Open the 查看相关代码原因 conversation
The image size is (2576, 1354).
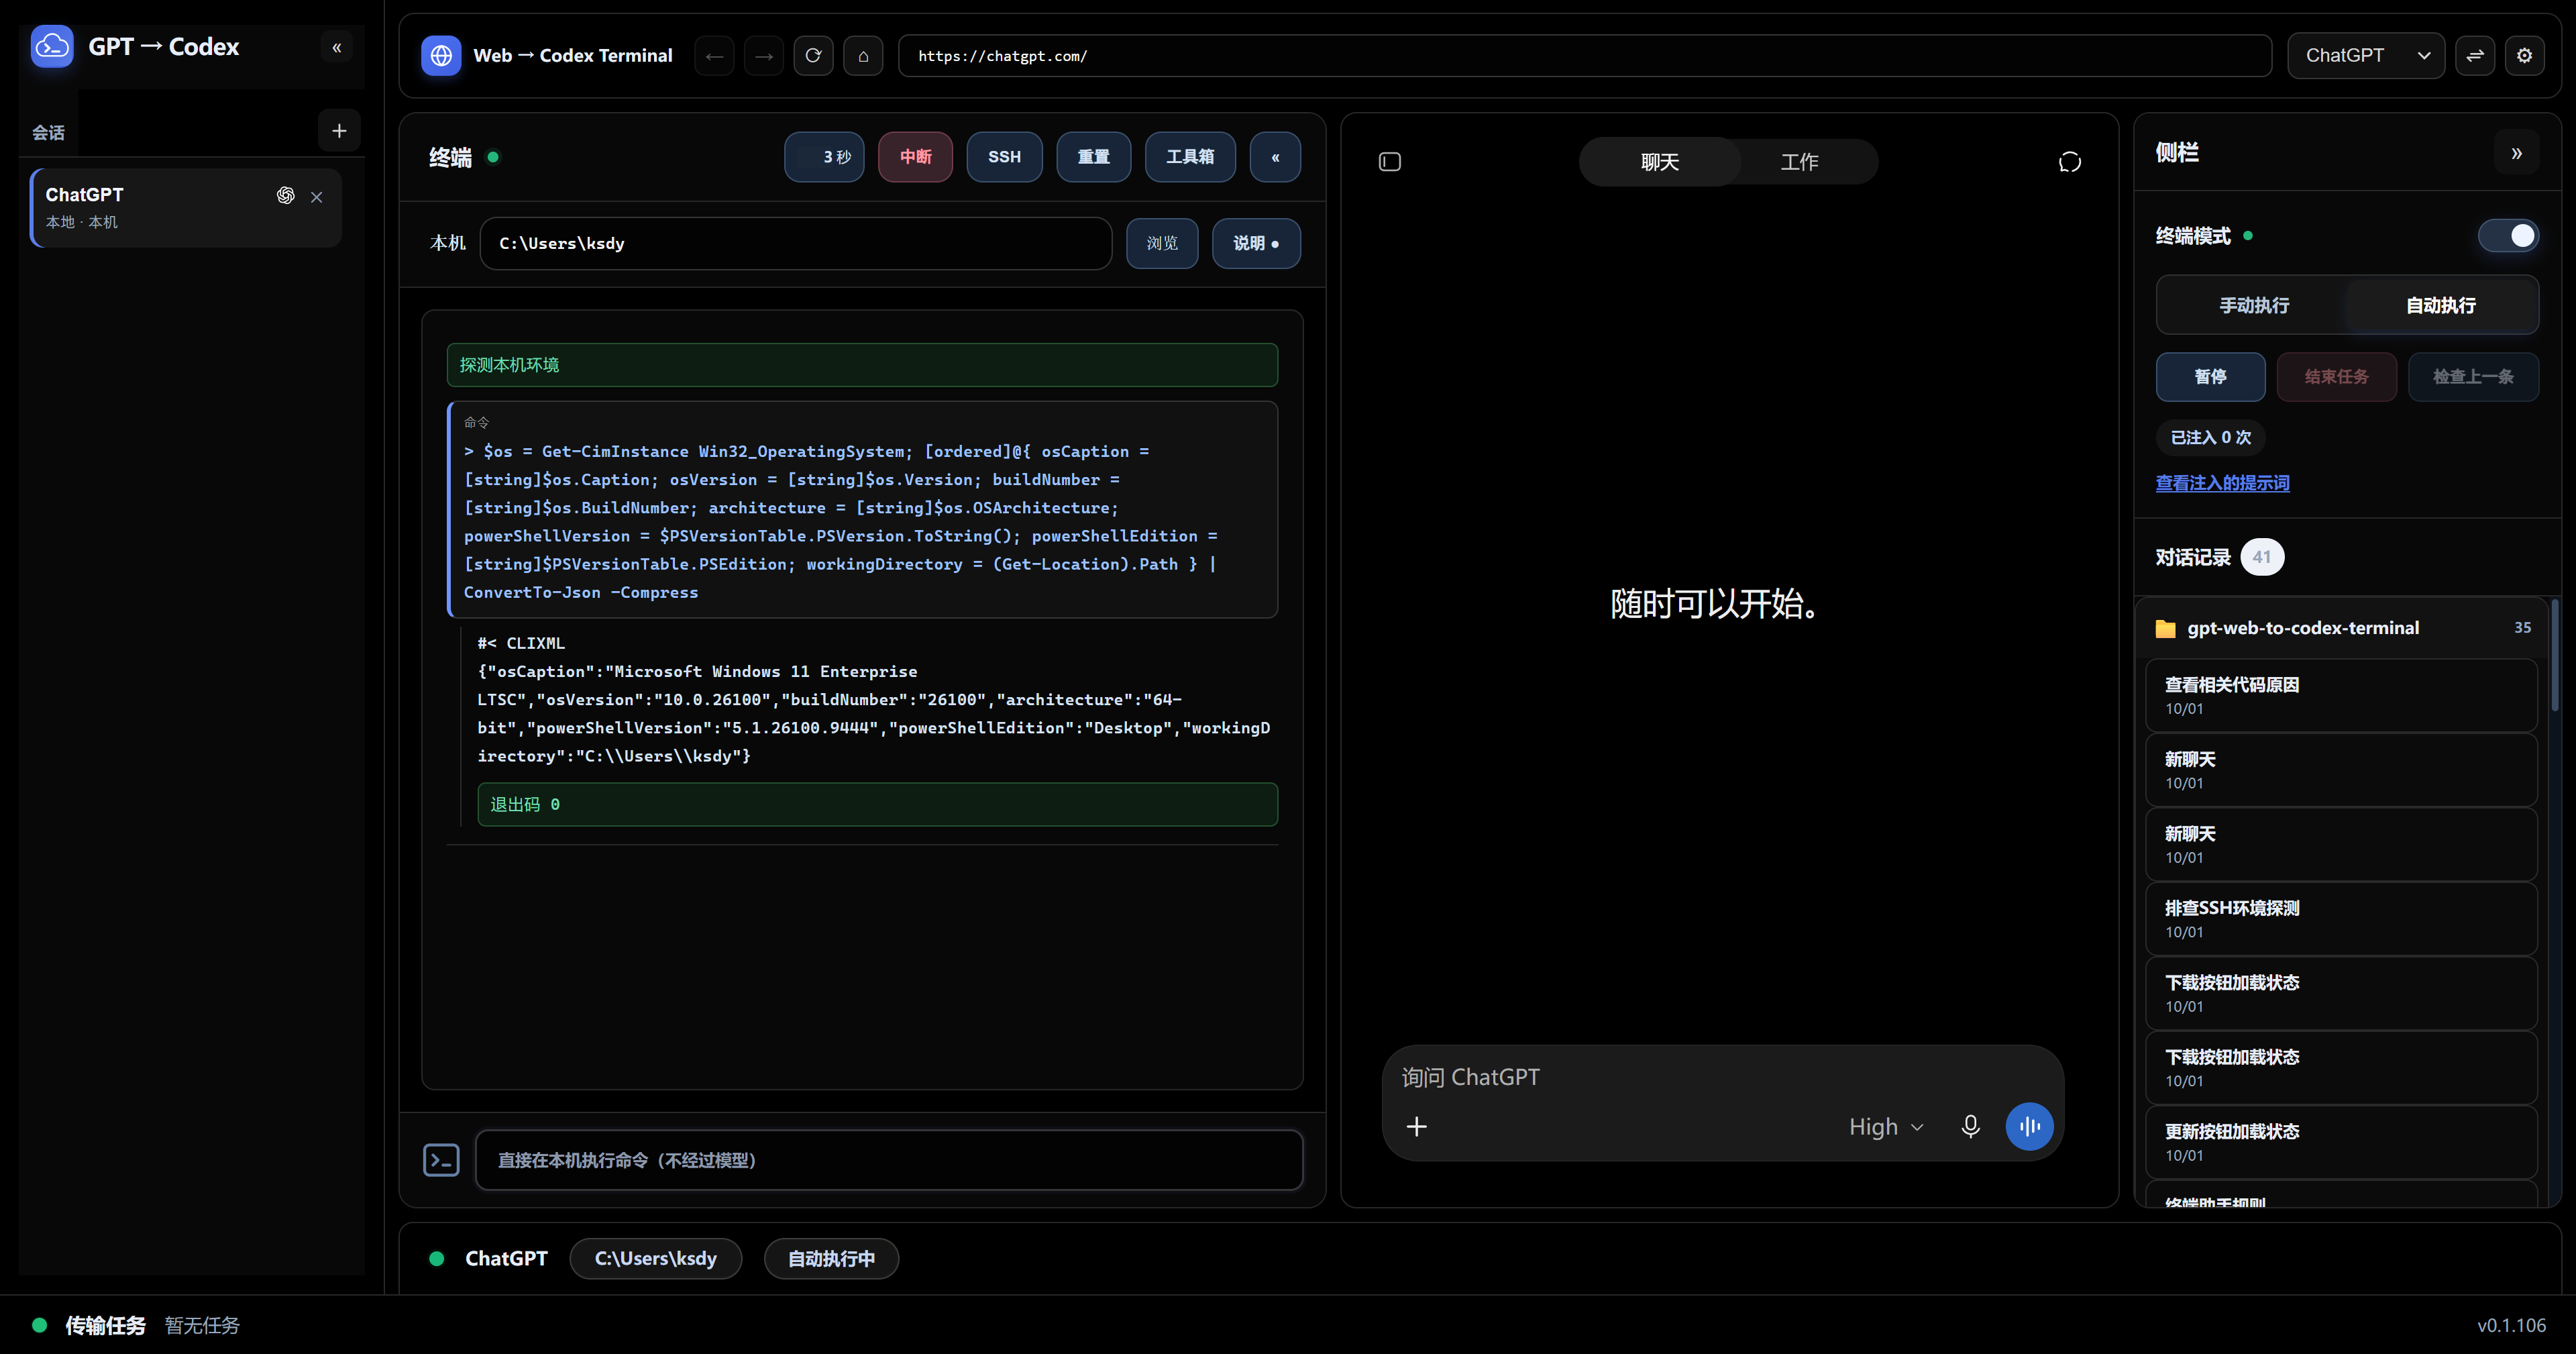coord(2341,696)
